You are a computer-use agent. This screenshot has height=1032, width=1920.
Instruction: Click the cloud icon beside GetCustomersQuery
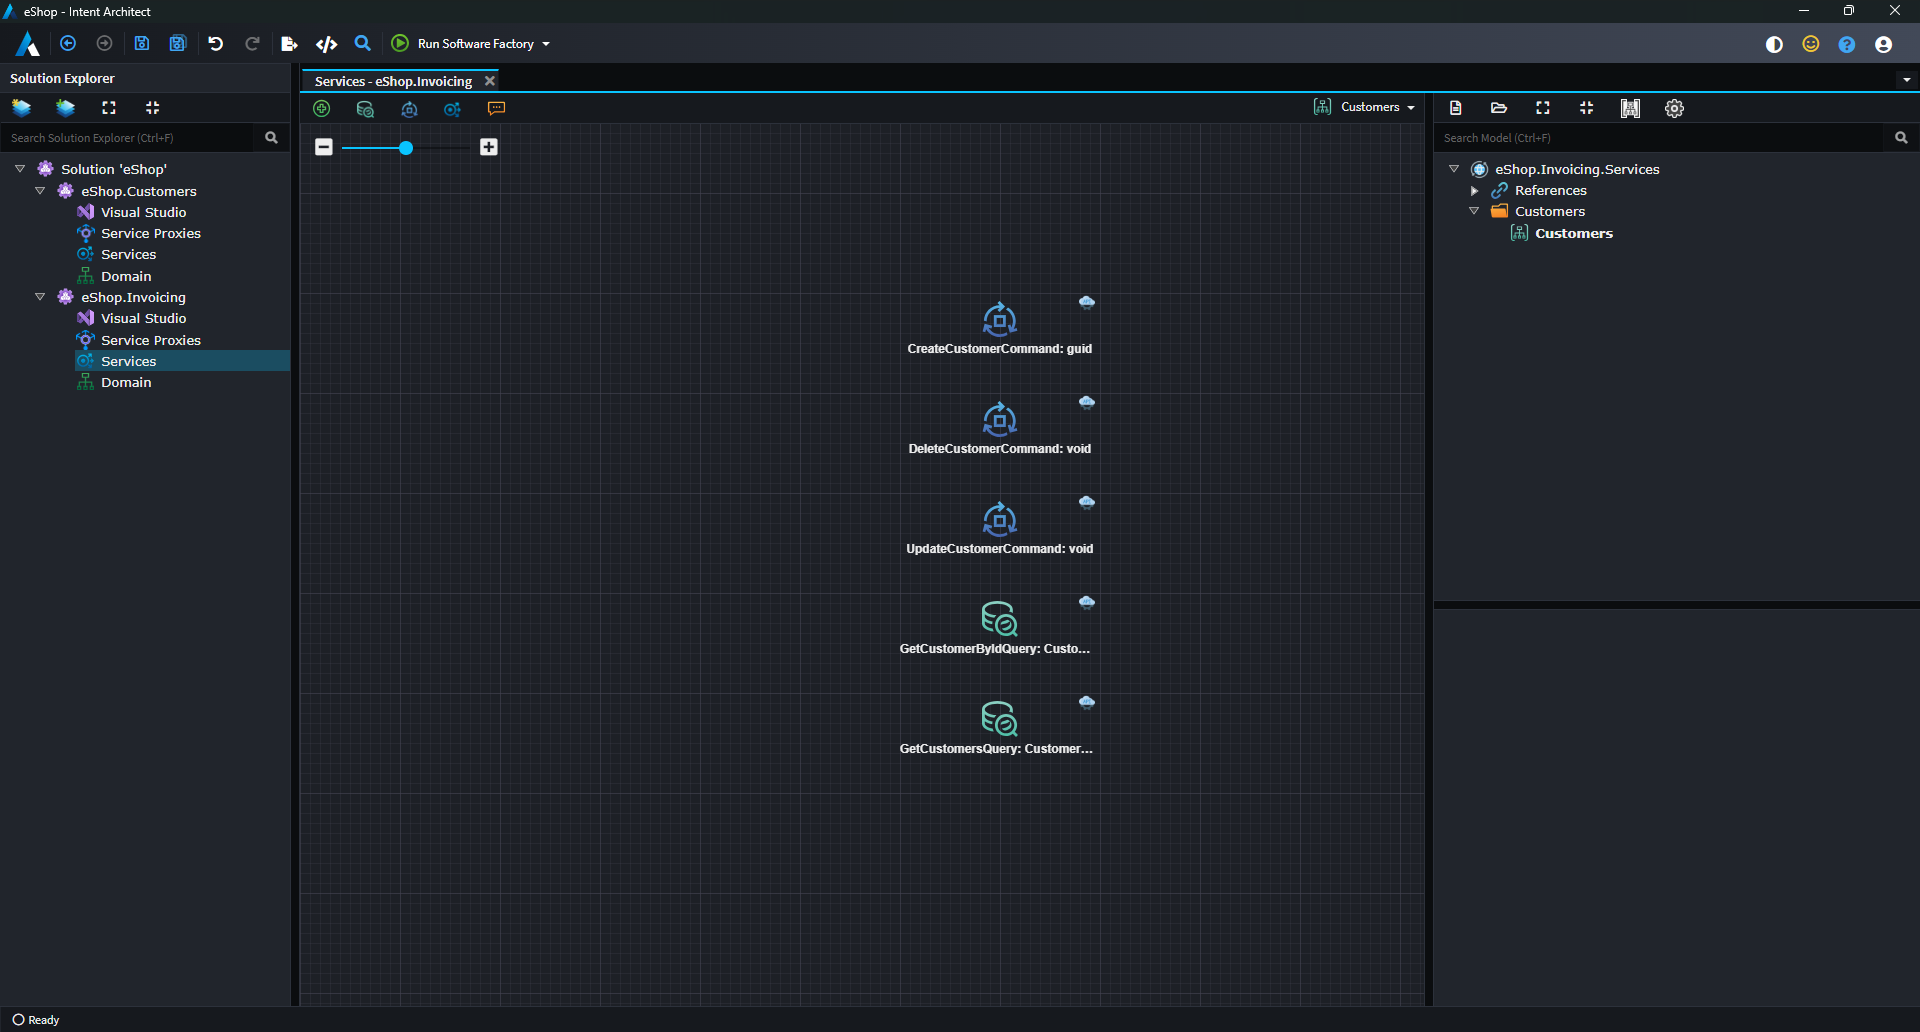pyautogui.click(x=1087, y=702)
